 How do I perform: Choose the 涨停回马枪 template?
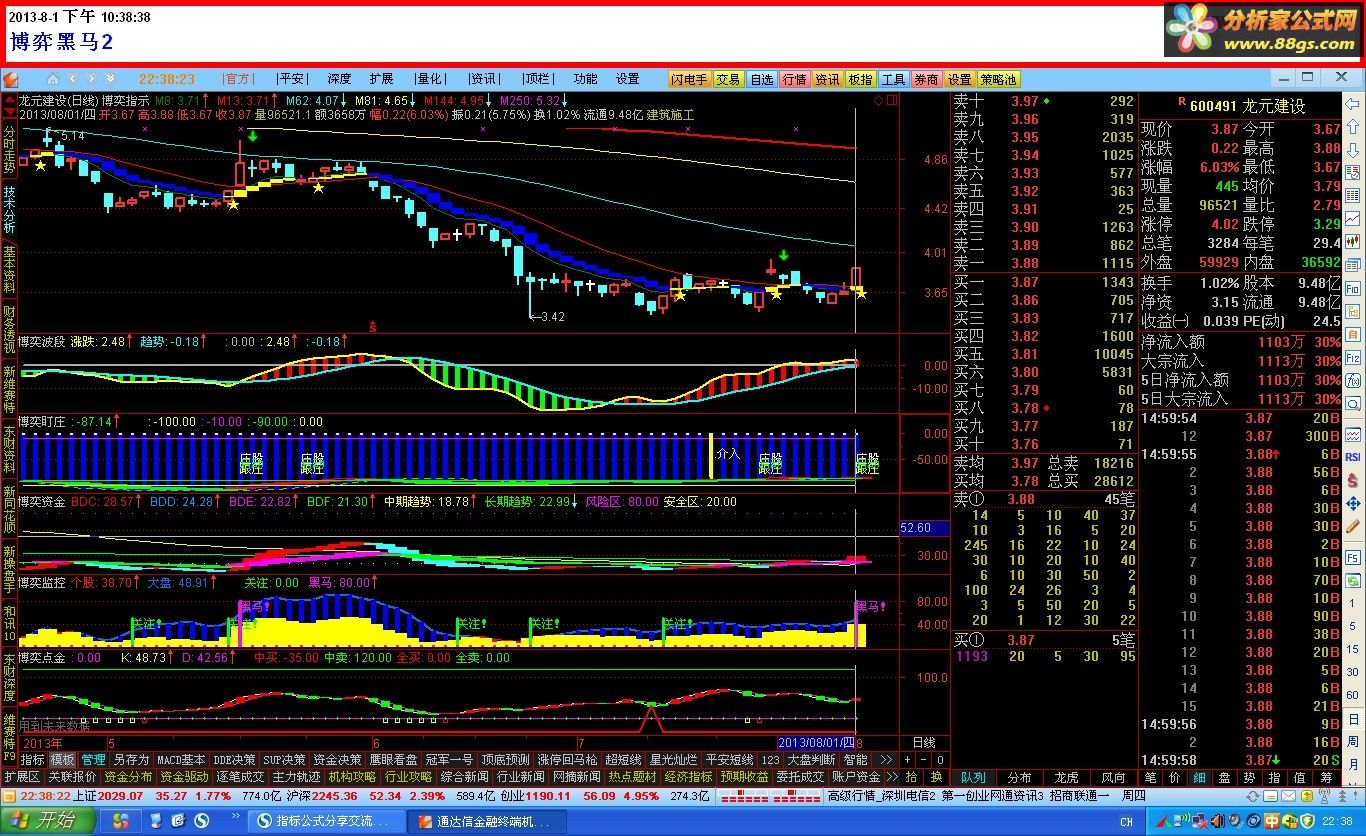click(x=567, y=760)
